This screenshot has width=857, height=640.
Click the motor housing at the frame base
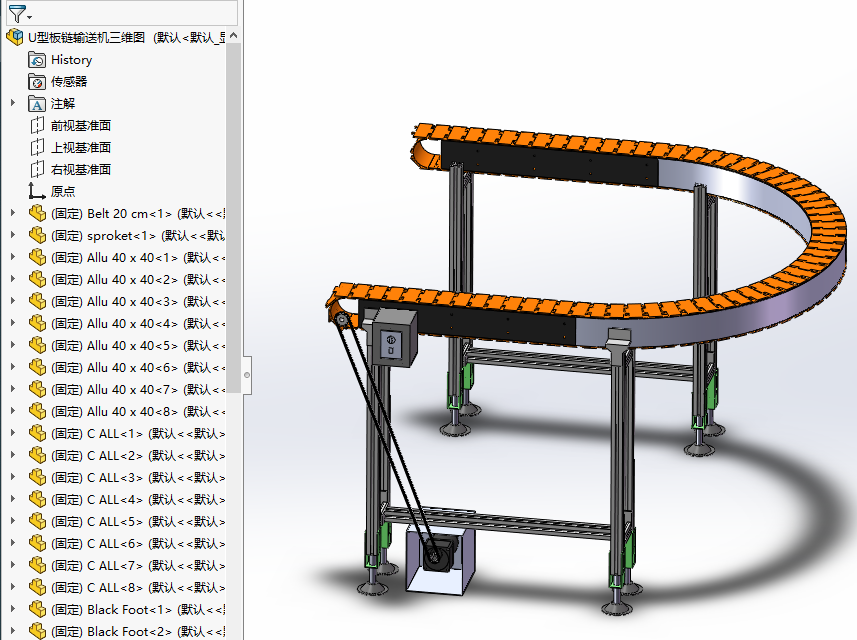[441, 559]
